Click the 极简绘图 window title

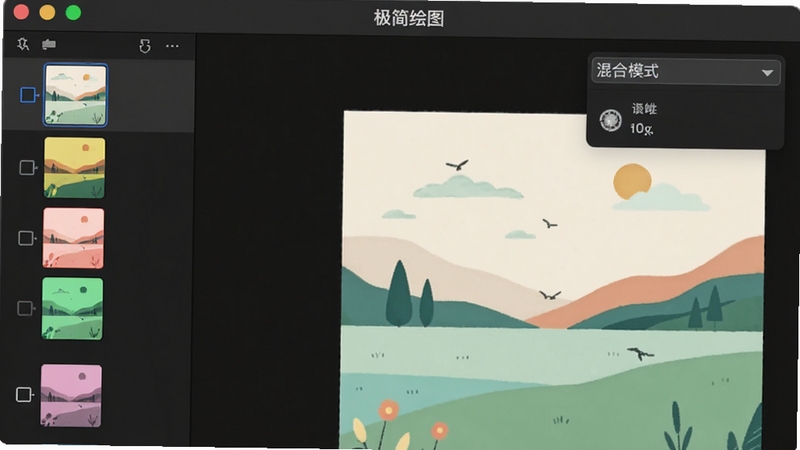click(x=409, y=18)
